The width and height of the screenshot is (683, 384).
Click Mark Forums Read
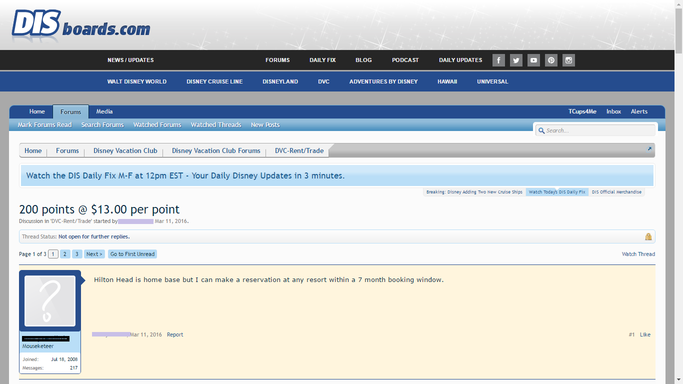(x=44, y=125)
